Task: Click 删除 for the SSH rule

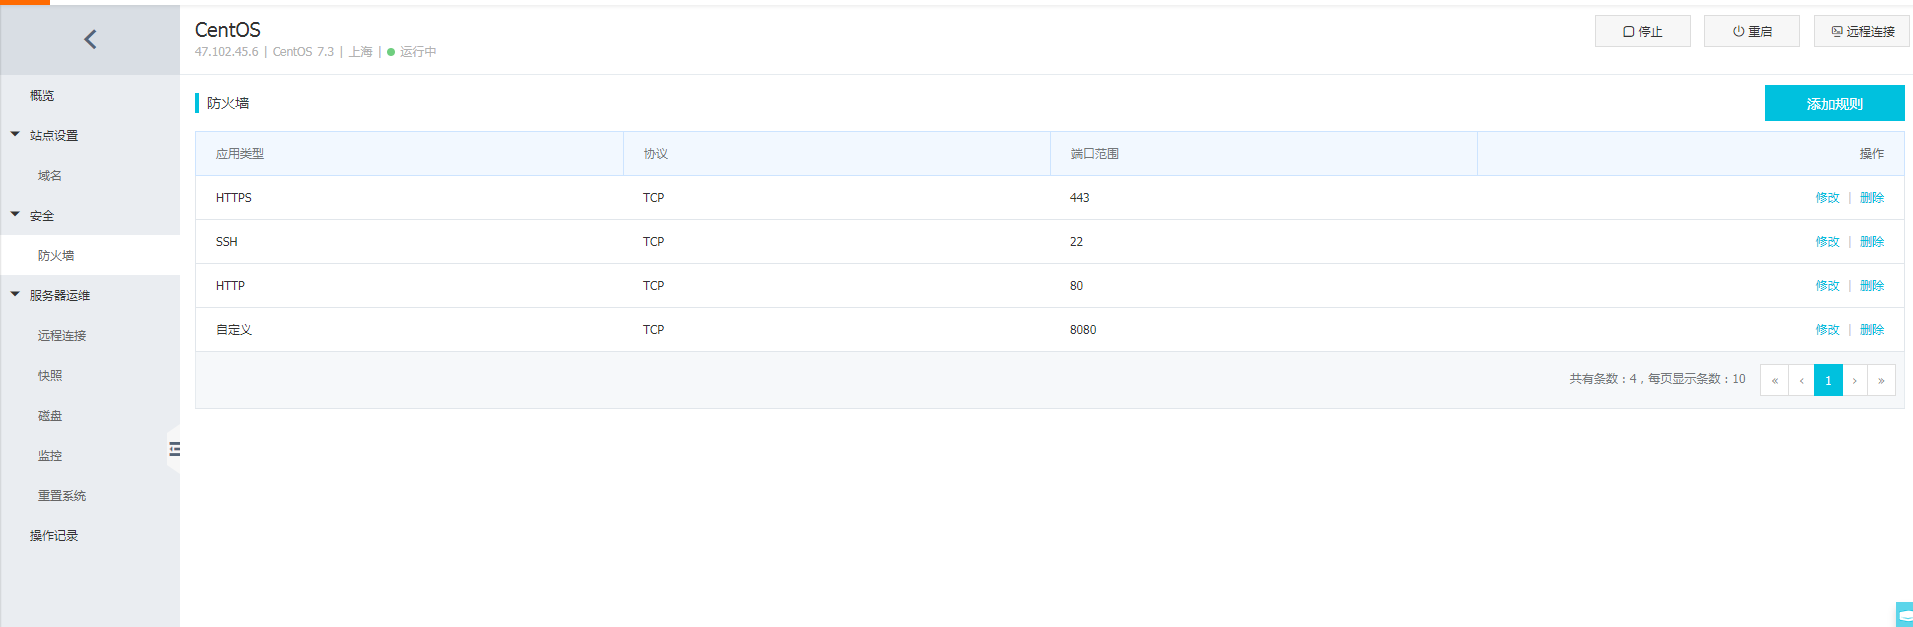Action: 1872,242
